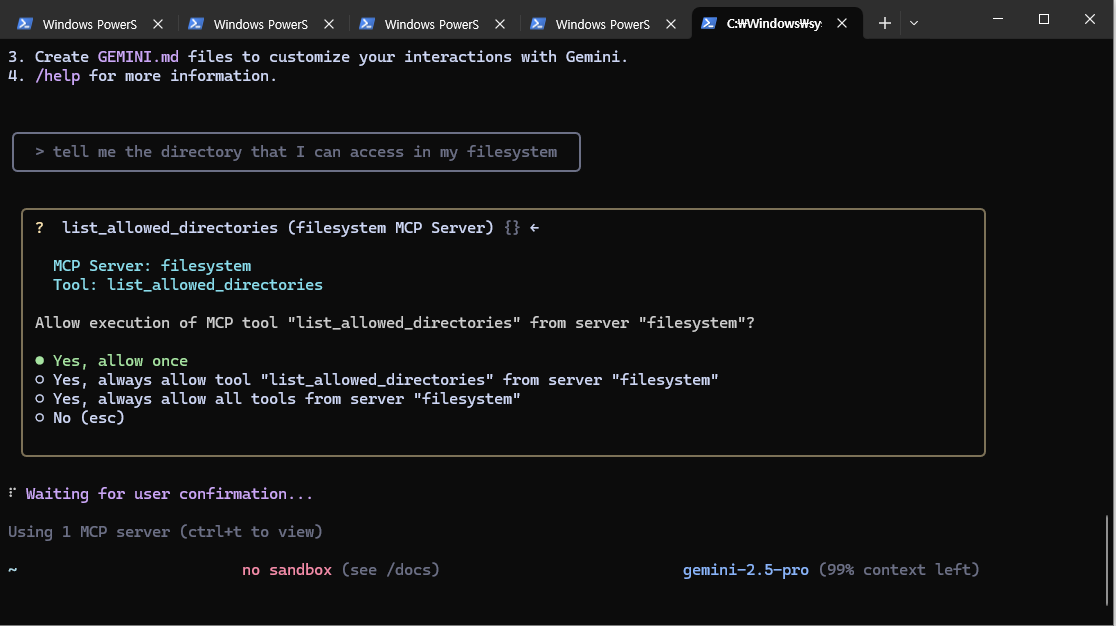Image resolution: width=1116 pixels, height=626 pixels.
Task: Close the first Windows PowerShell tab
Action: [158, 24]
